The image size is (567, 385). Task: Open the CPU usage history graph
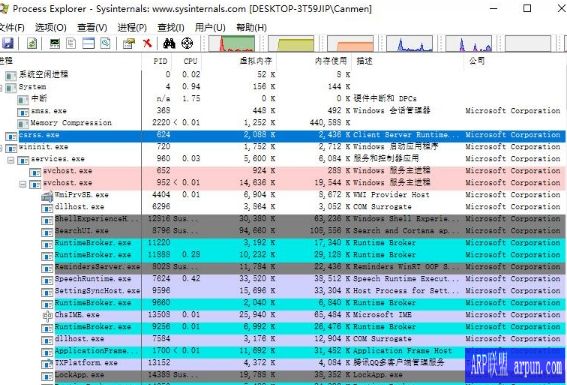point(231,43)
